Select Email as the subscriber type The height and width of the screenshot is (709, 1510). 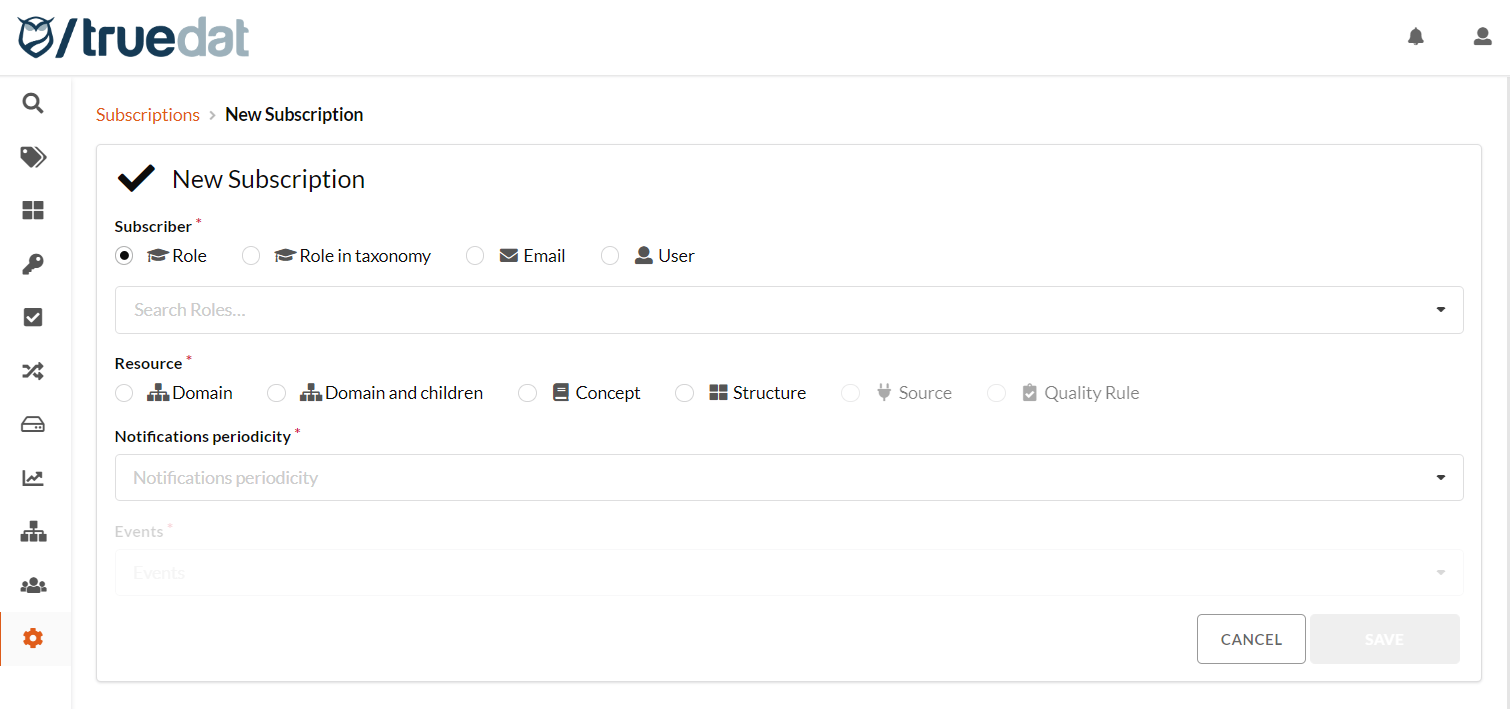pos(474,255)
